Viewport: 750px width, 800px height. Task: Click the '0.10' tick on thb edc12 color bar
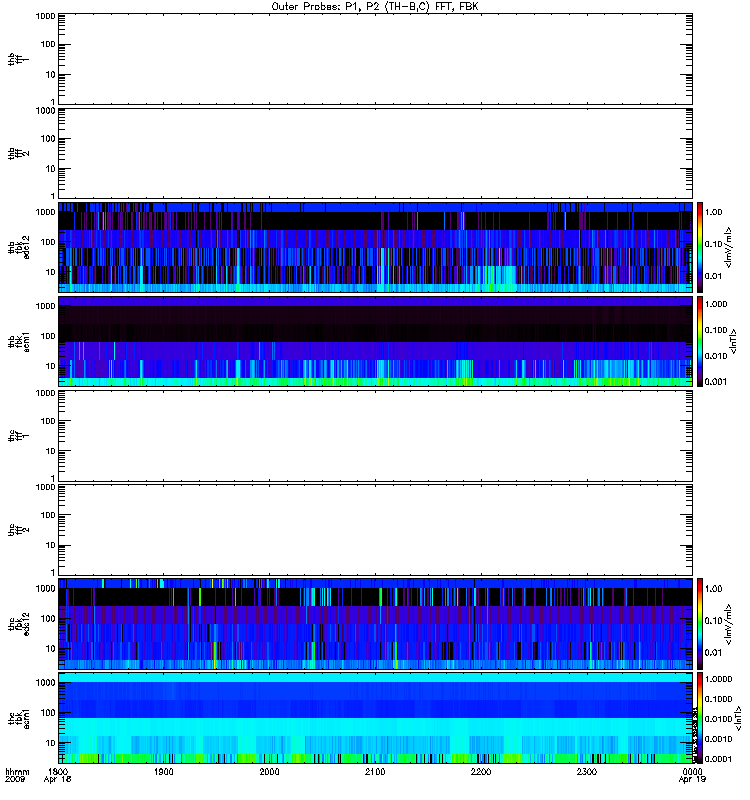[713, 244]
